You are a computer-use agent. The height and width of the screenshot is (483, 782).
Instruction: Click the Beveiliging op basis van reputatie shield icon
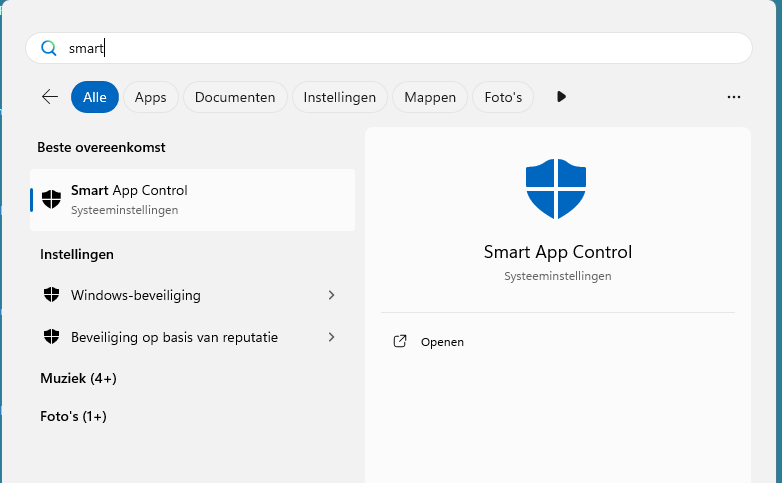[51, 337]
